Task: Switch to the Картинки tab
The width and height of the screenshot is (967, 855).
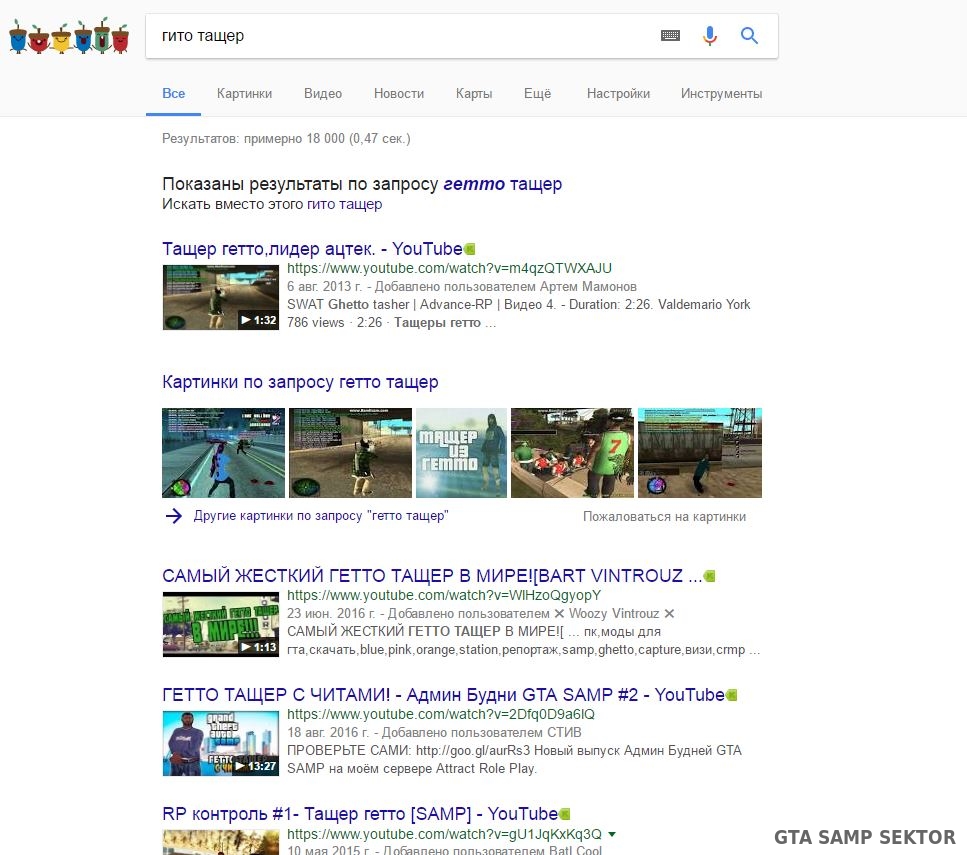Action: [x=244, y=94]
